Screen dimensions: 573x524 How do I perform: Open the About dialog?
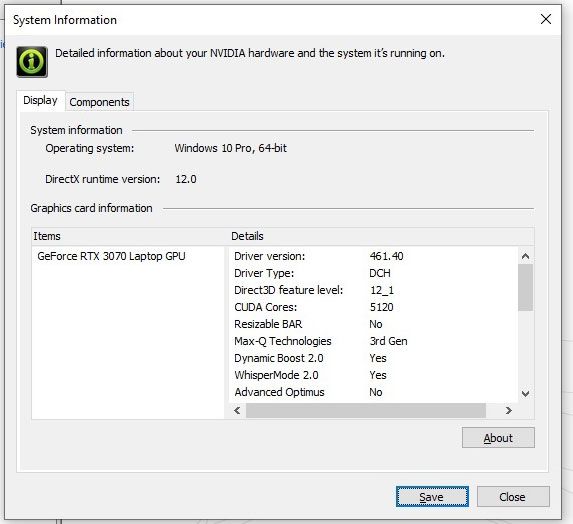[x=498, y=438]
